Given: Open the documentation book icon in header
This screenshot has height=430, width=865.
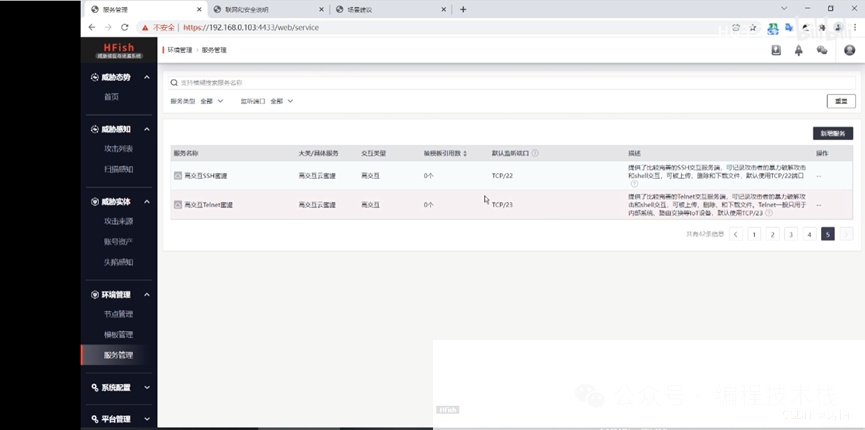Looking at the screenshot, I should tap(776, 50).
